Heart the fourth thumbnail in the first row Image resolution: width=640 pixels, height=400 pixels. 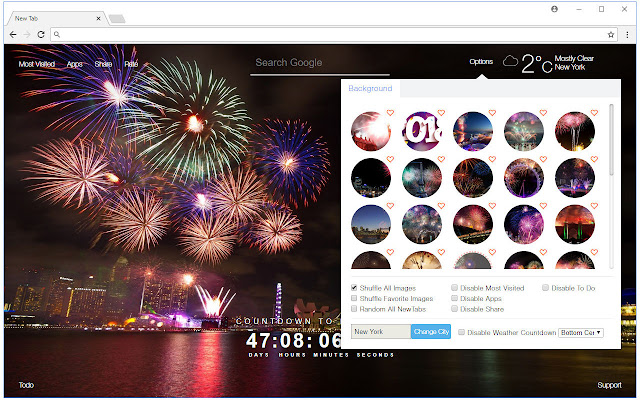click(543, 113)
